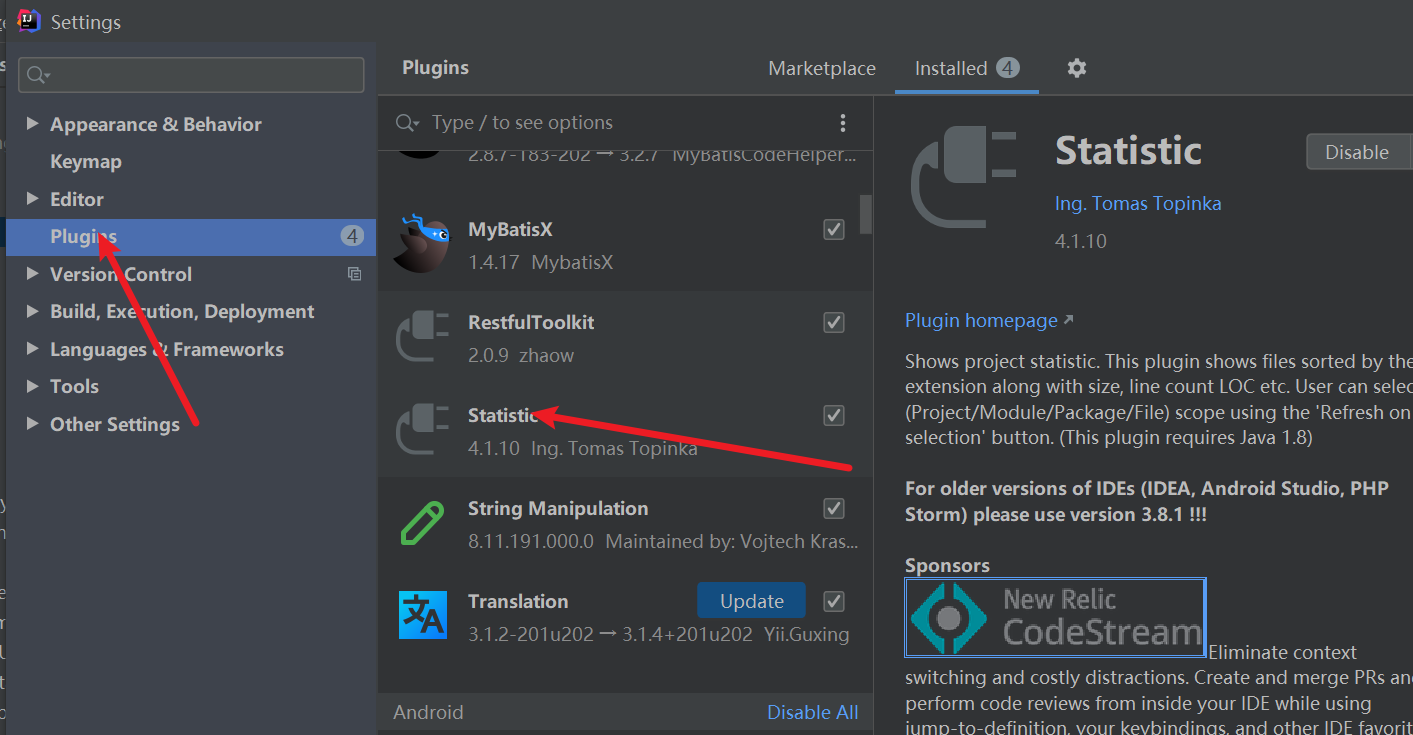Click the IntelliJ IDEA logo in title bar
The image size is (1413, 735).
pyautogui.click(x=29, y=21)
